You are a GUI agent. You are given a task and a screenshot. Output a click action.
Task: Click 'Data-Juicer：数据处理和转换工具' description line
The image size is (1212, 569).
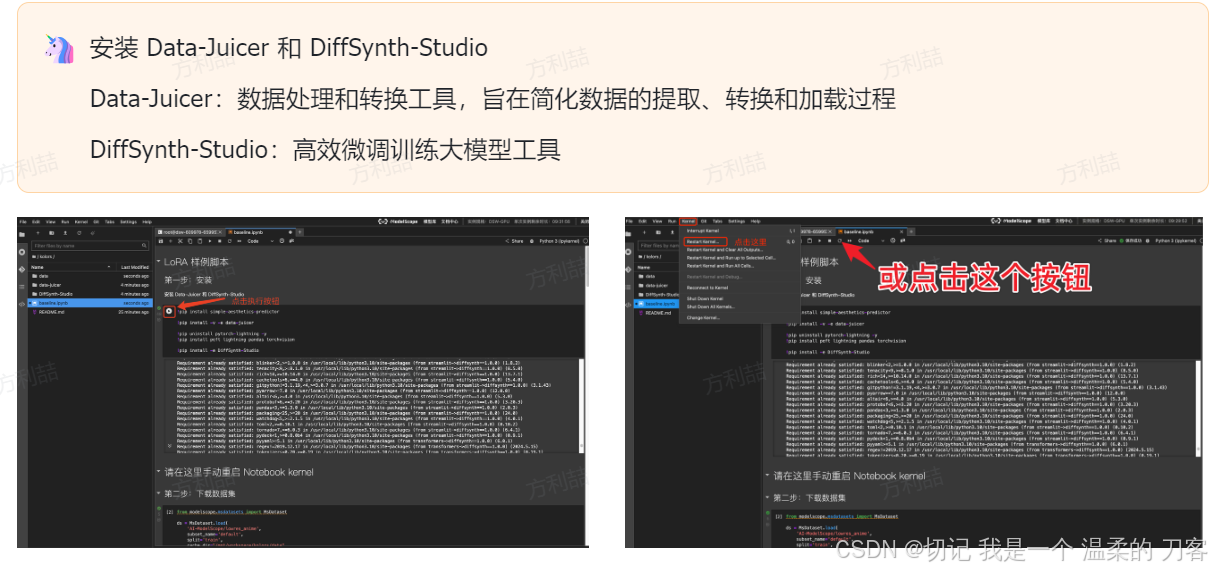492,99
